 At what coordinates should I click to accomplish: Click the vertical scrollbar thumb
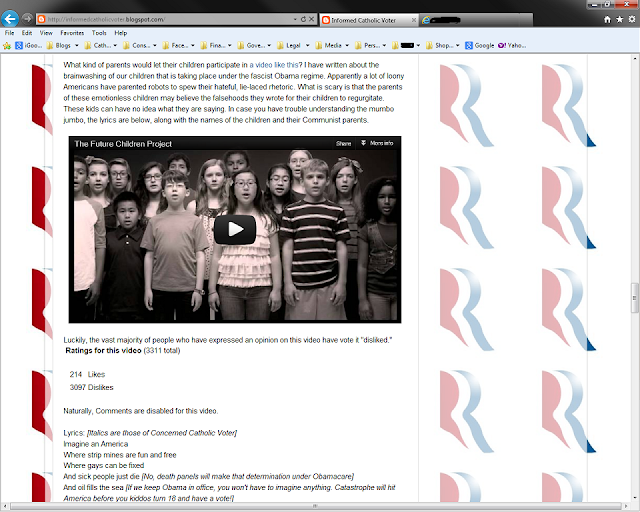pos(635,298)
